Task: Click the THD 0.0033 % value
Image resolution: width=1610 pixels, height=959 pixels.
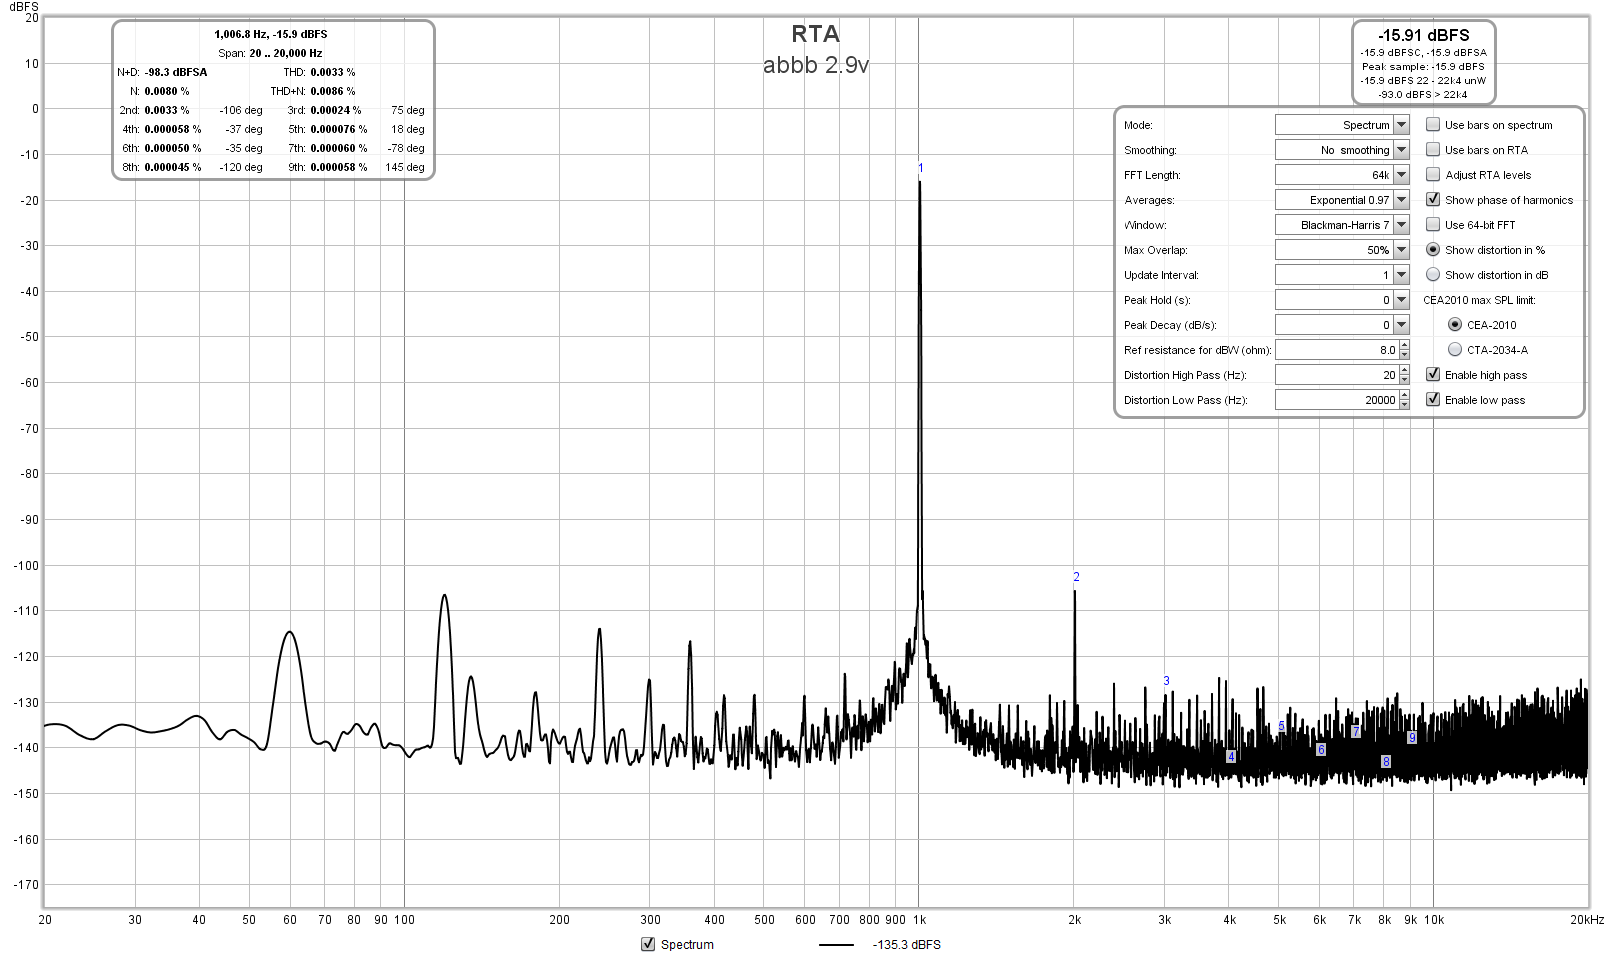Action: pos(333,72)
